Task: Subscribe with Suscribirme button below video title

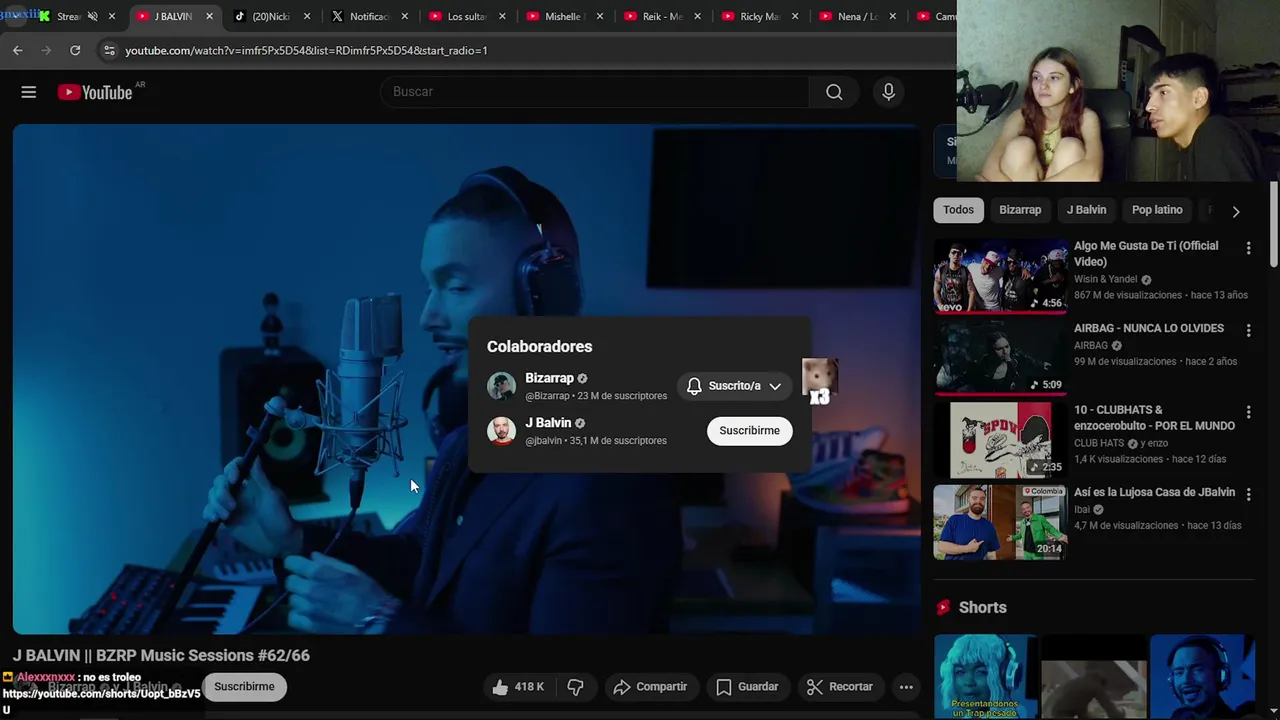Action: (x=244, y=687)
